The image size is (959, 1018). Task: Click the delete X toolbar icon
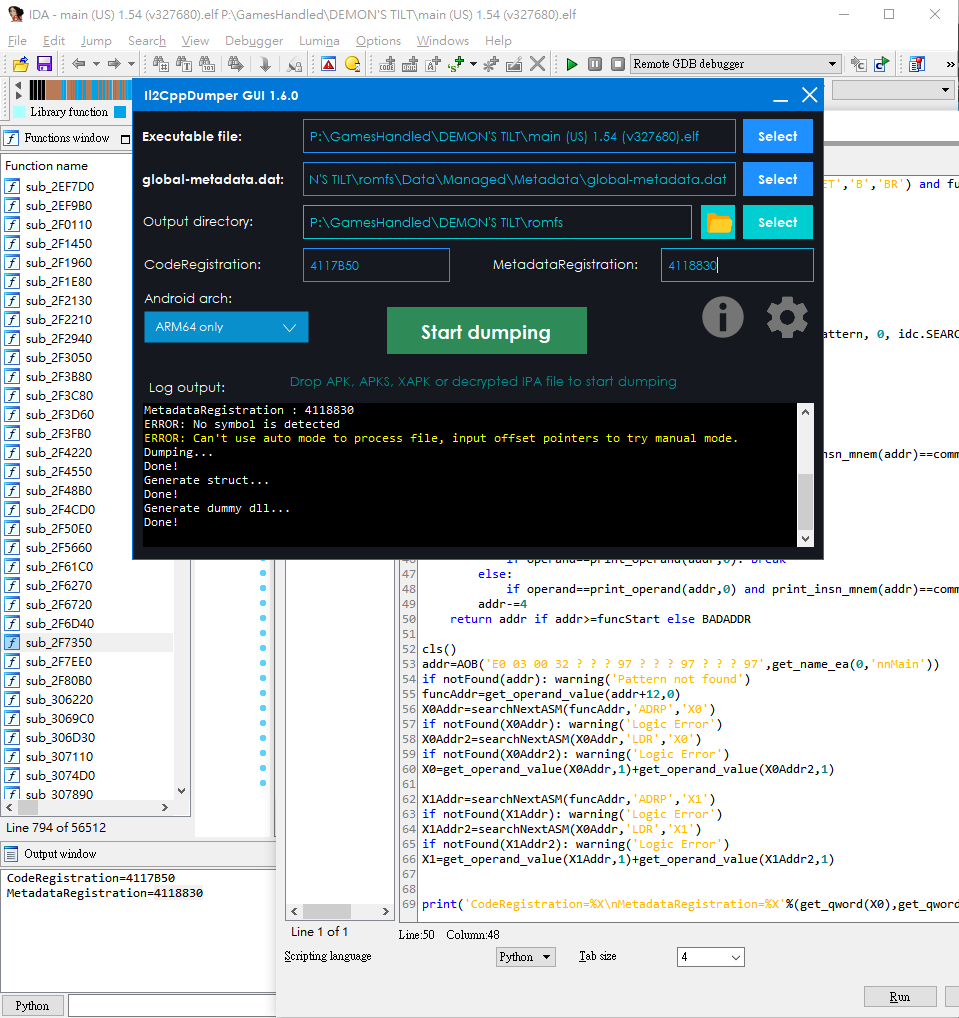pos(538,64)
